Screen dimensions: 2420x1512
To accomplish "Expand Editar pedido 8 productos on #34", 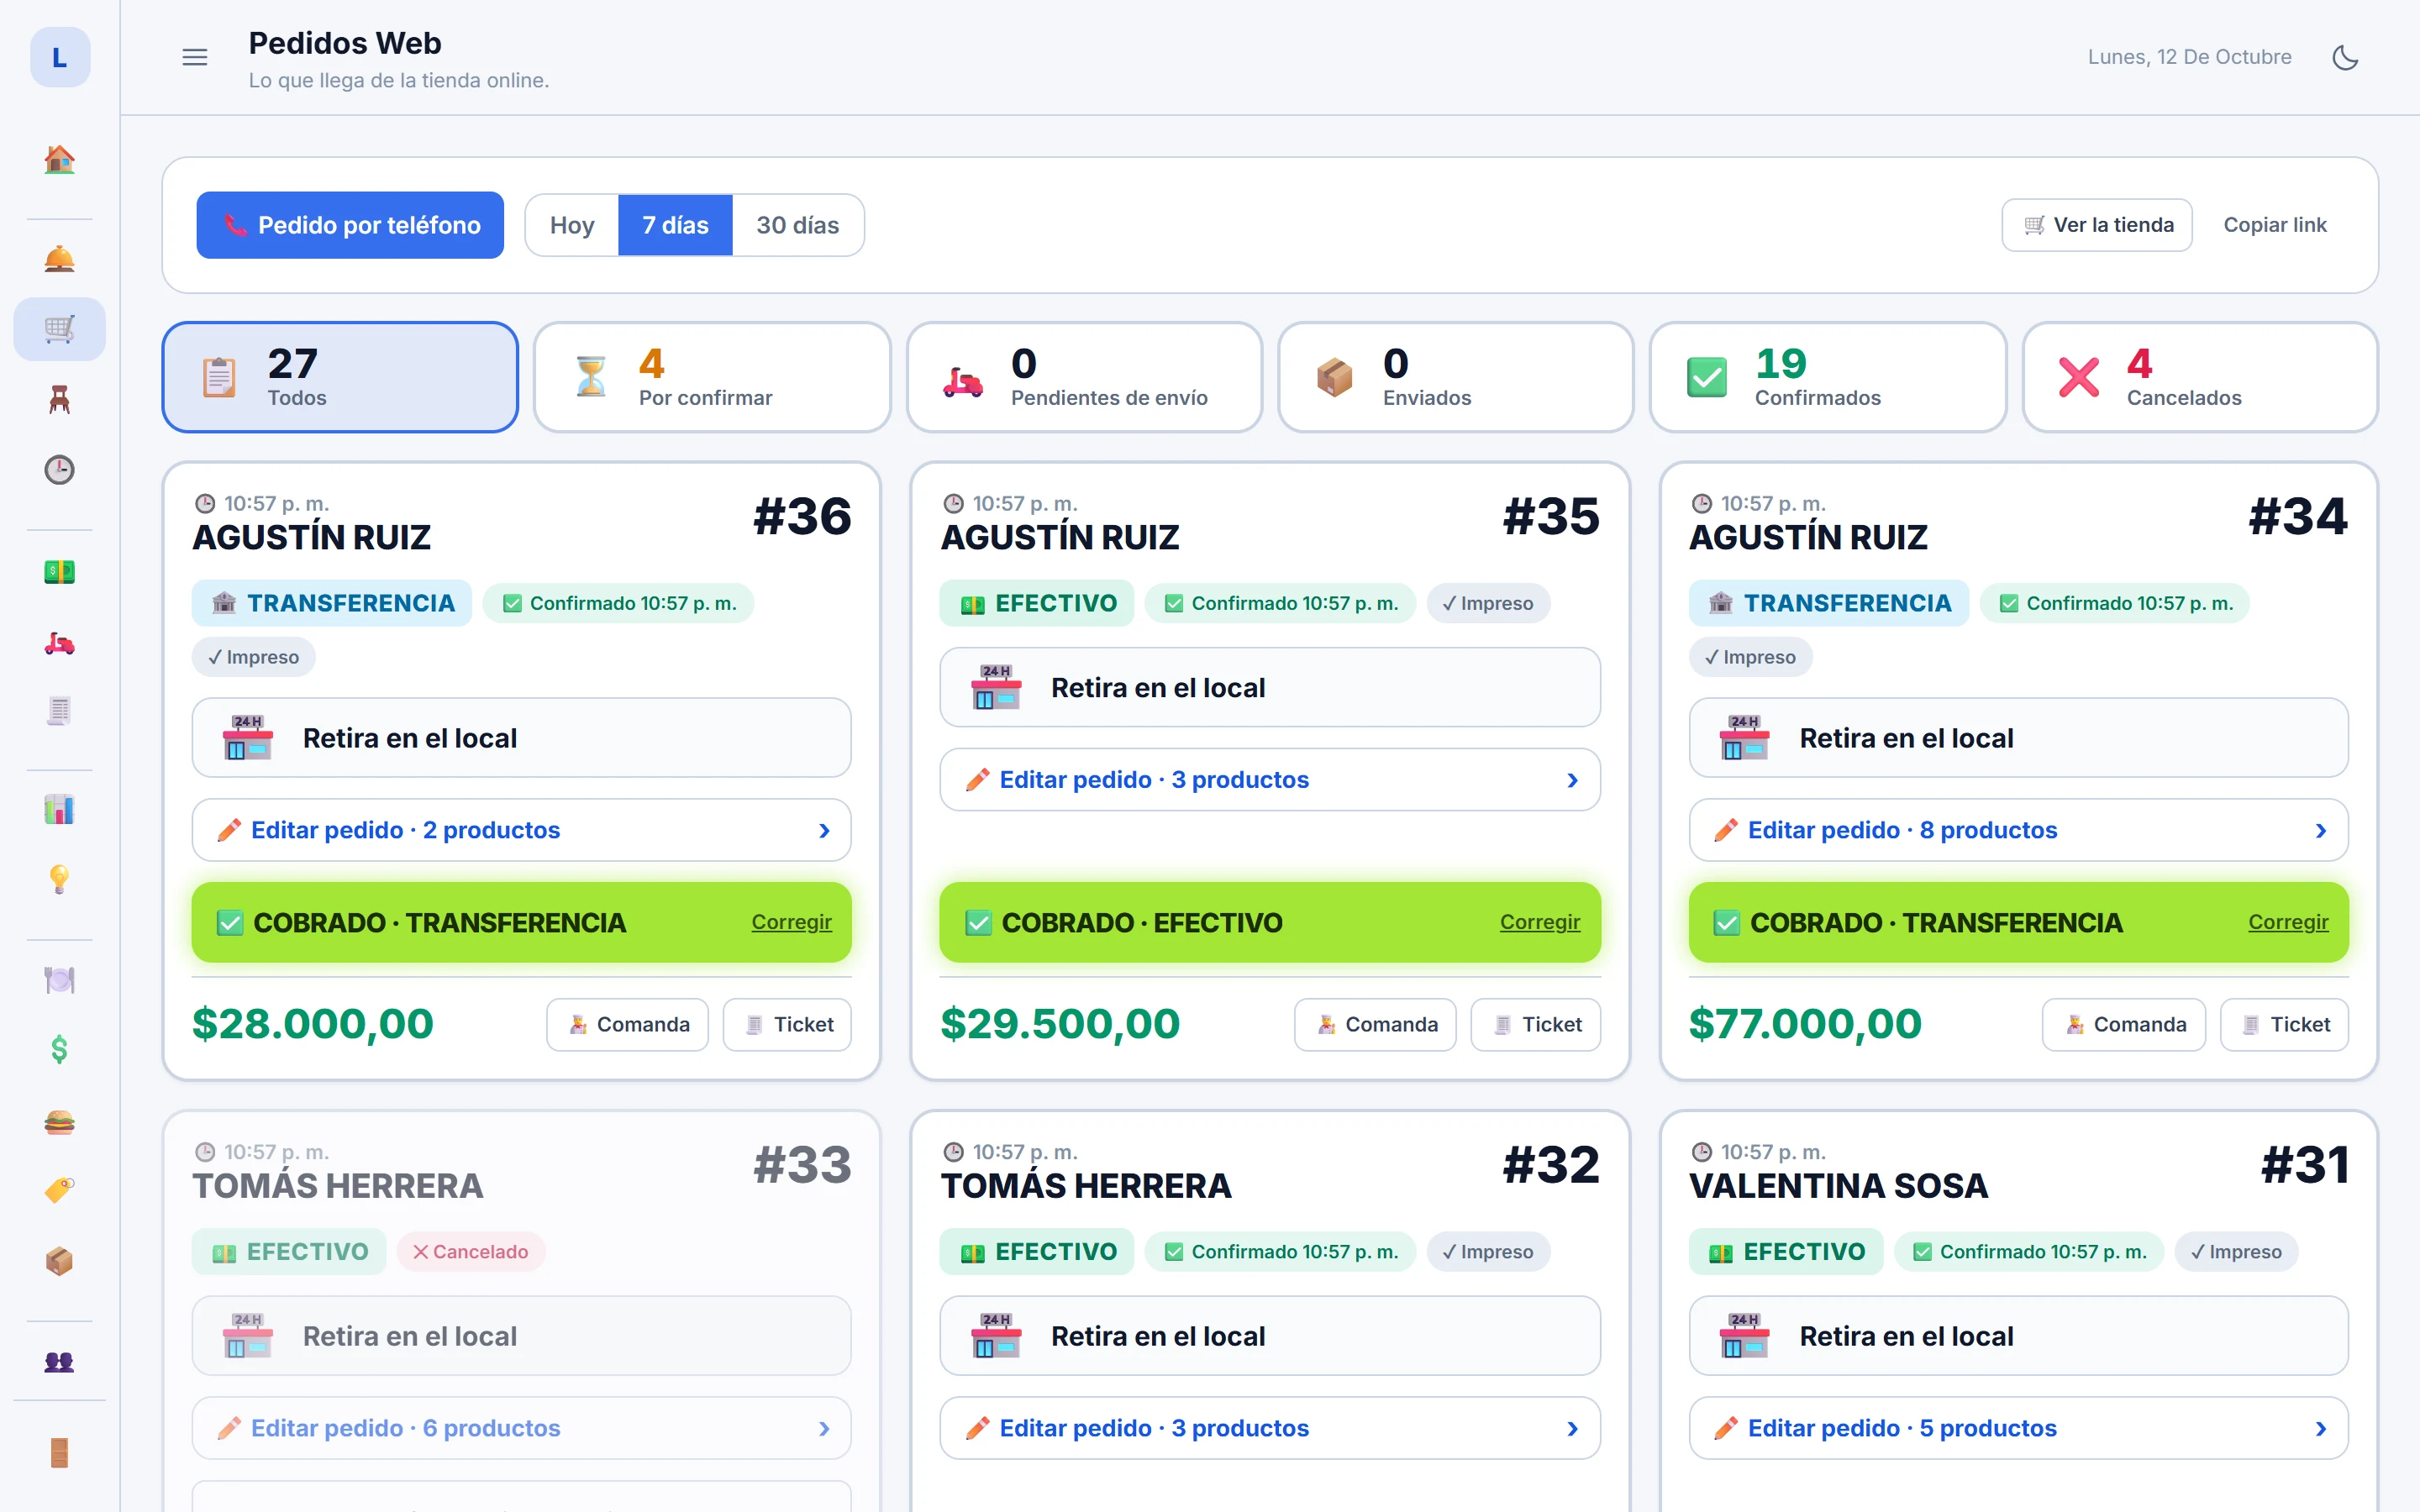I will (x=2018, y=830).
